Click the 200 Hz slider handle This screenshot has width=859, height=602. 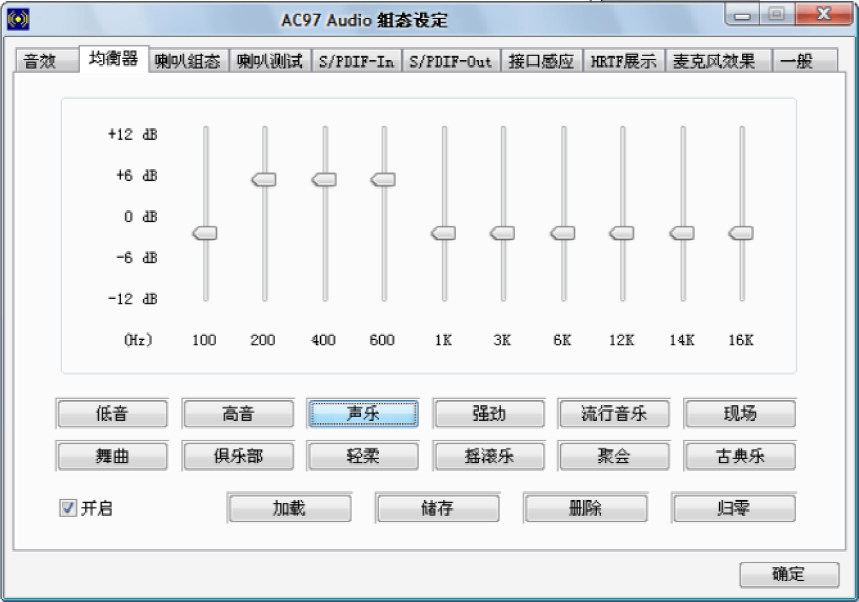(264, 180)
